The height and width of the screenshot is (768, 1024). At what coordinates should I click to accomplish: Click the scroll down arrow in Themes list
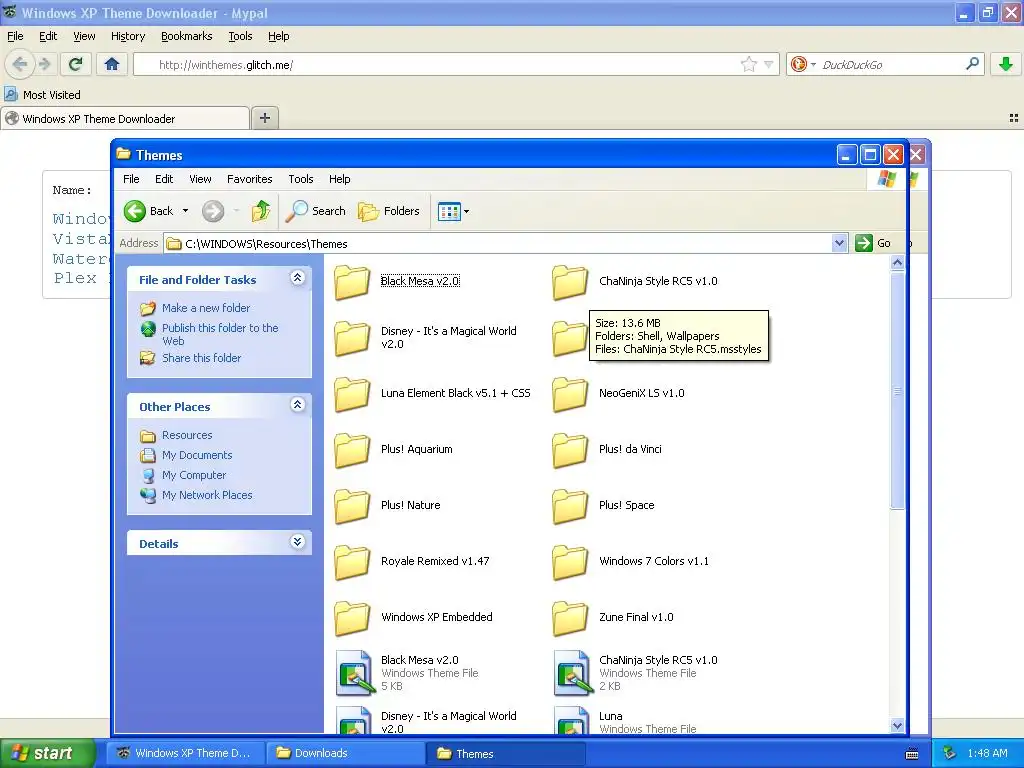tap(897, 726)
